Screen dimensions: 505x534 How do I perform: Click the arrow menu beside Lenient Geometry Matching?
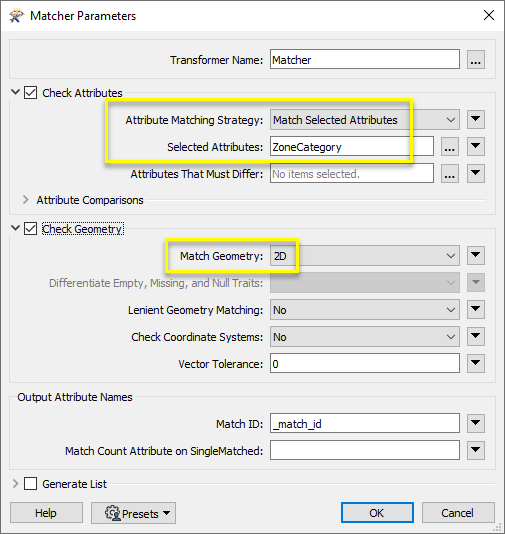click(475, 310)
